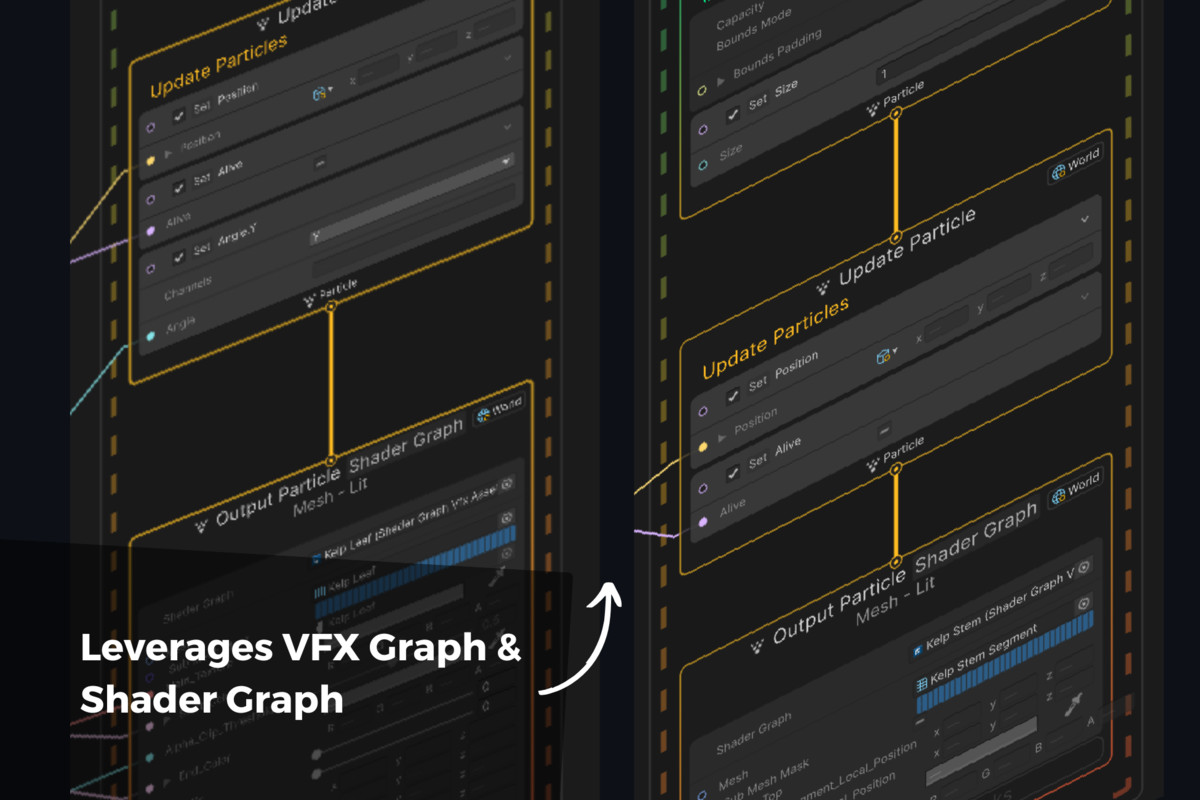This screenshot has width=1200, height=800.
Task: Expand Position property triangle in left graph
Action: pos(168,153)
